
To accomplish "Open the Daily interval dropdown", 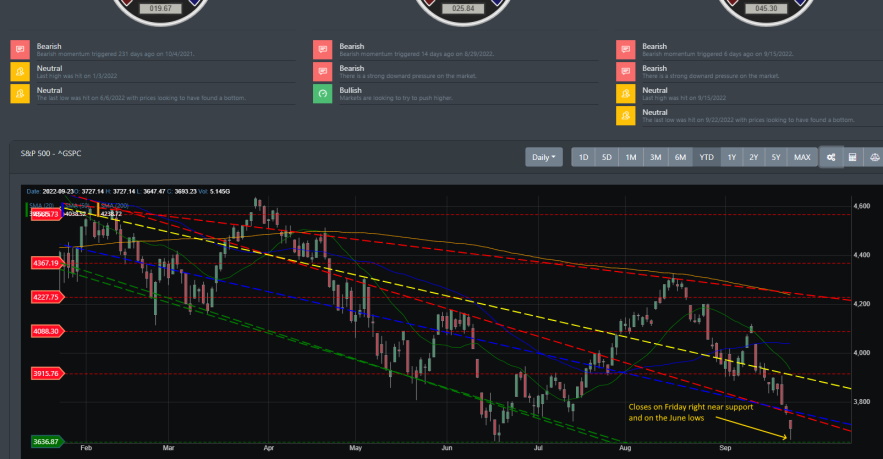I will pos(543,157).
